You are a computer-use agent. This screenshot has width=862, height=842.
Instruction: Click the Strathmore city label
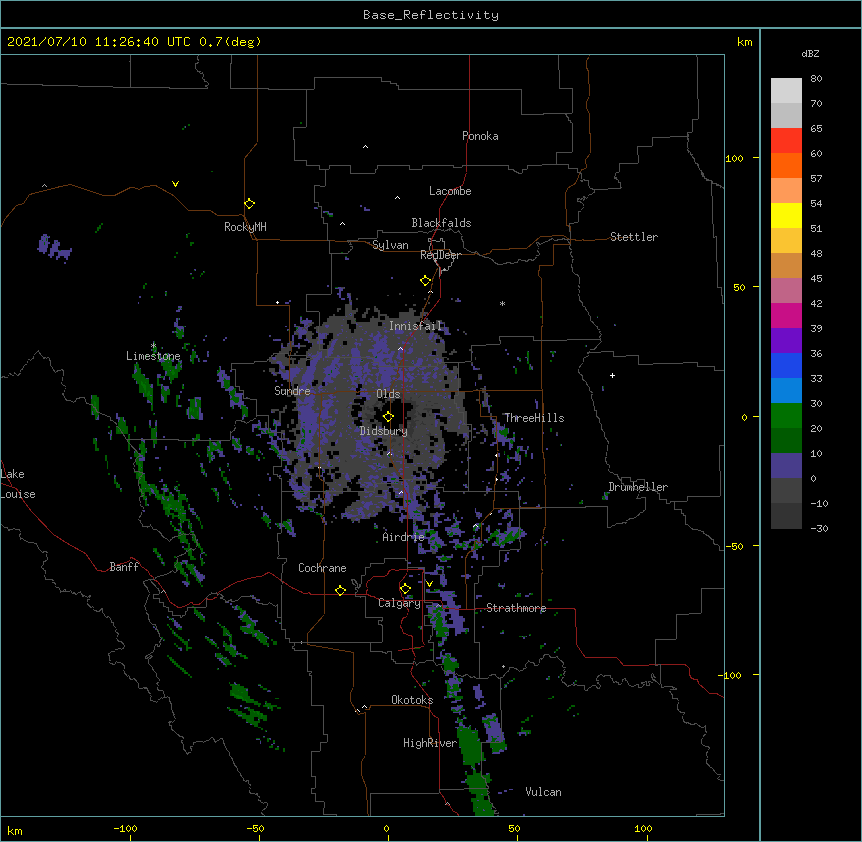pos(516,608)
